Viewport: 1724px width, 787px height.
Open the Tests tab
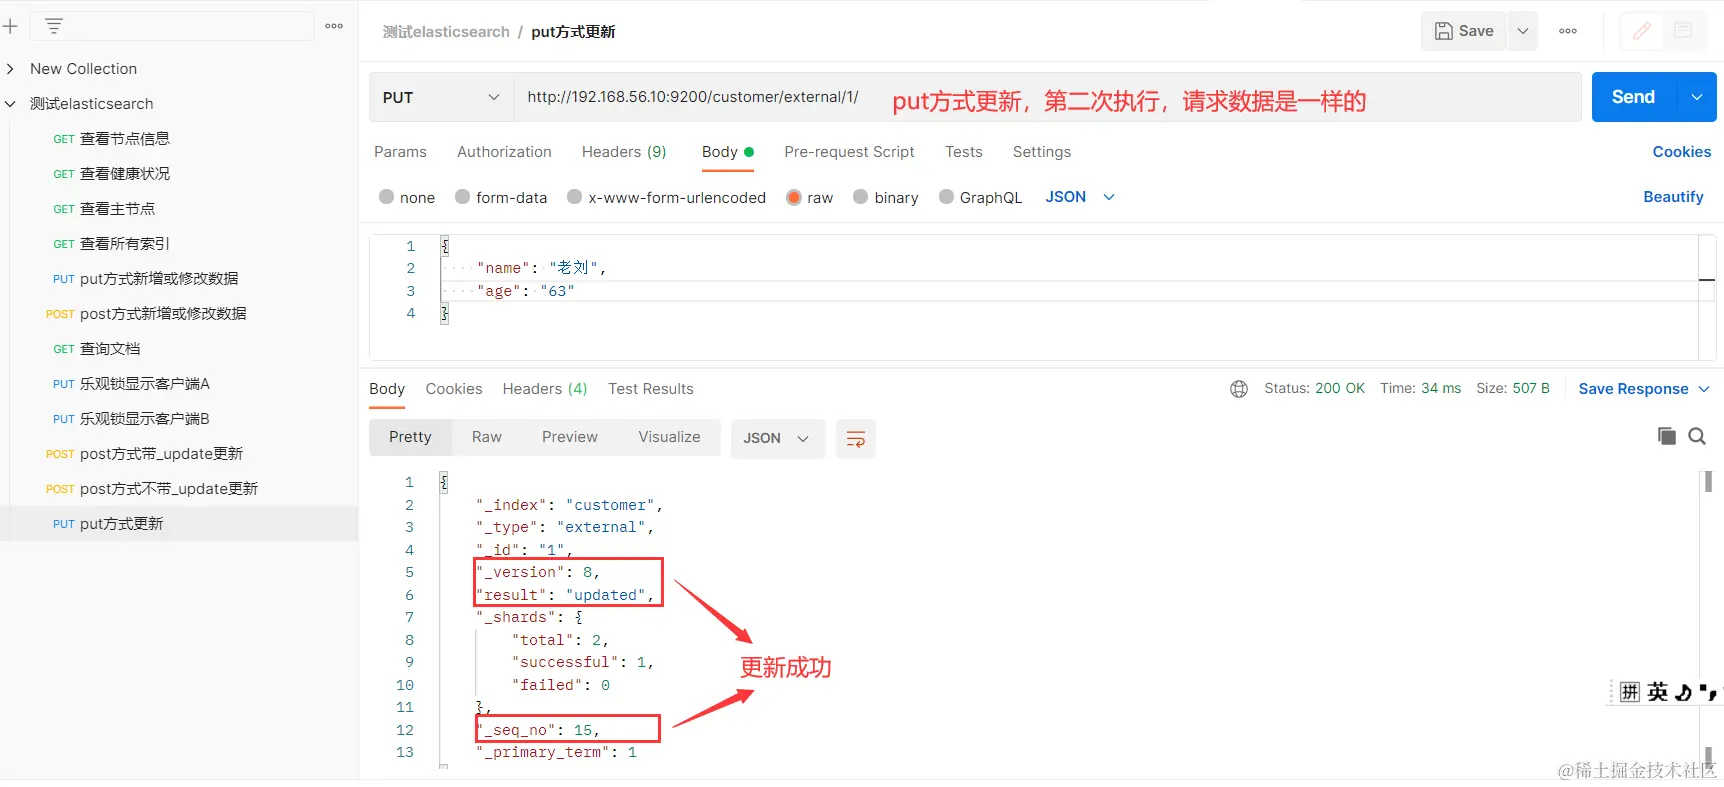point(964,152)
